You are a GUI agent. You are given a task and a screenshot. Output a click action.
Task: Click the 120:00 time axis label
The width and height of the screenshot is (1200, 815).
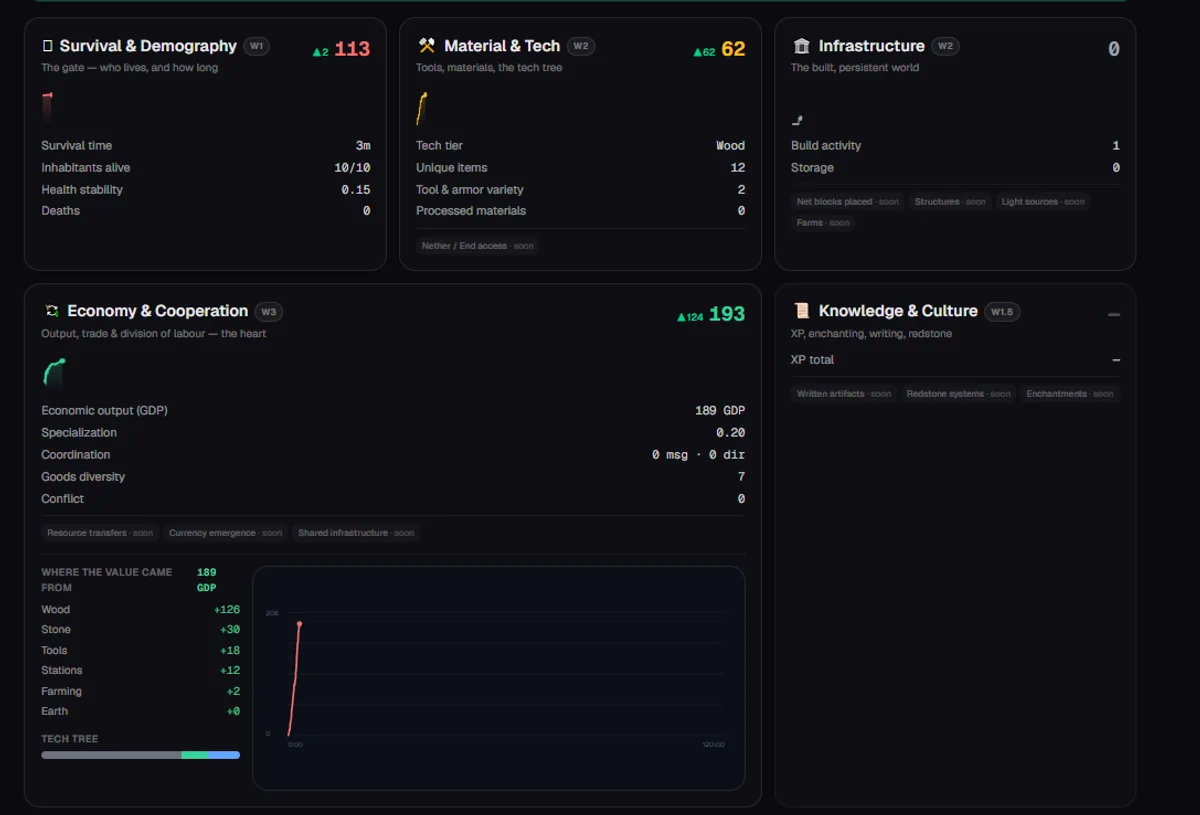713,744
